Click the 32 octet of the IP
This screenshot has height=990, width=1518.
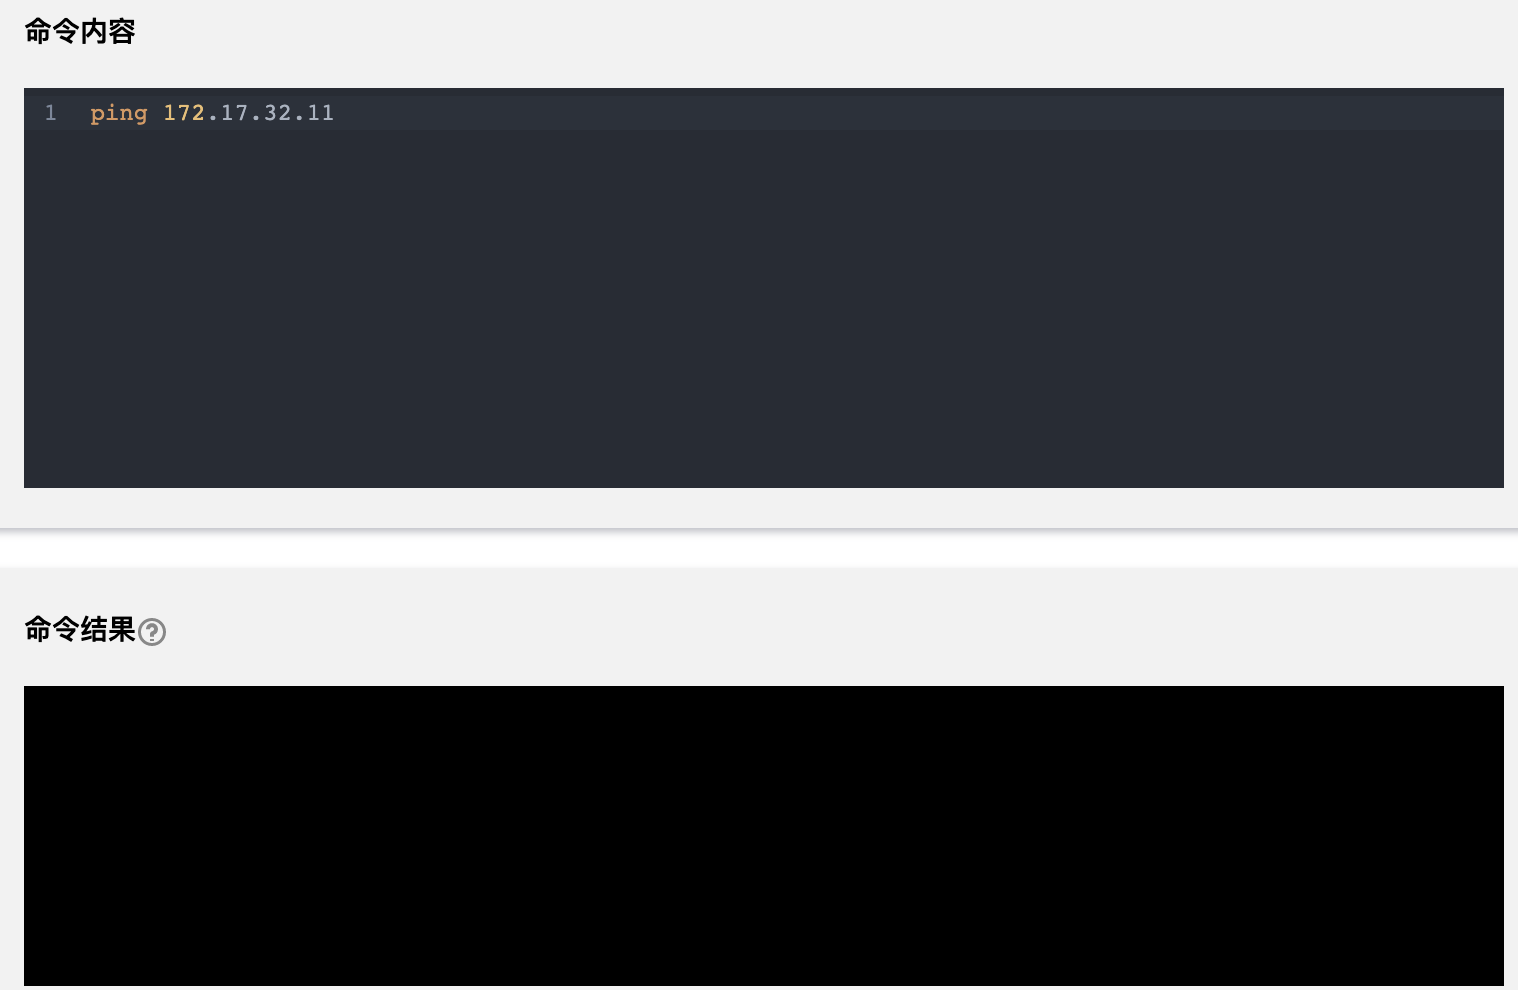(278, 113)
